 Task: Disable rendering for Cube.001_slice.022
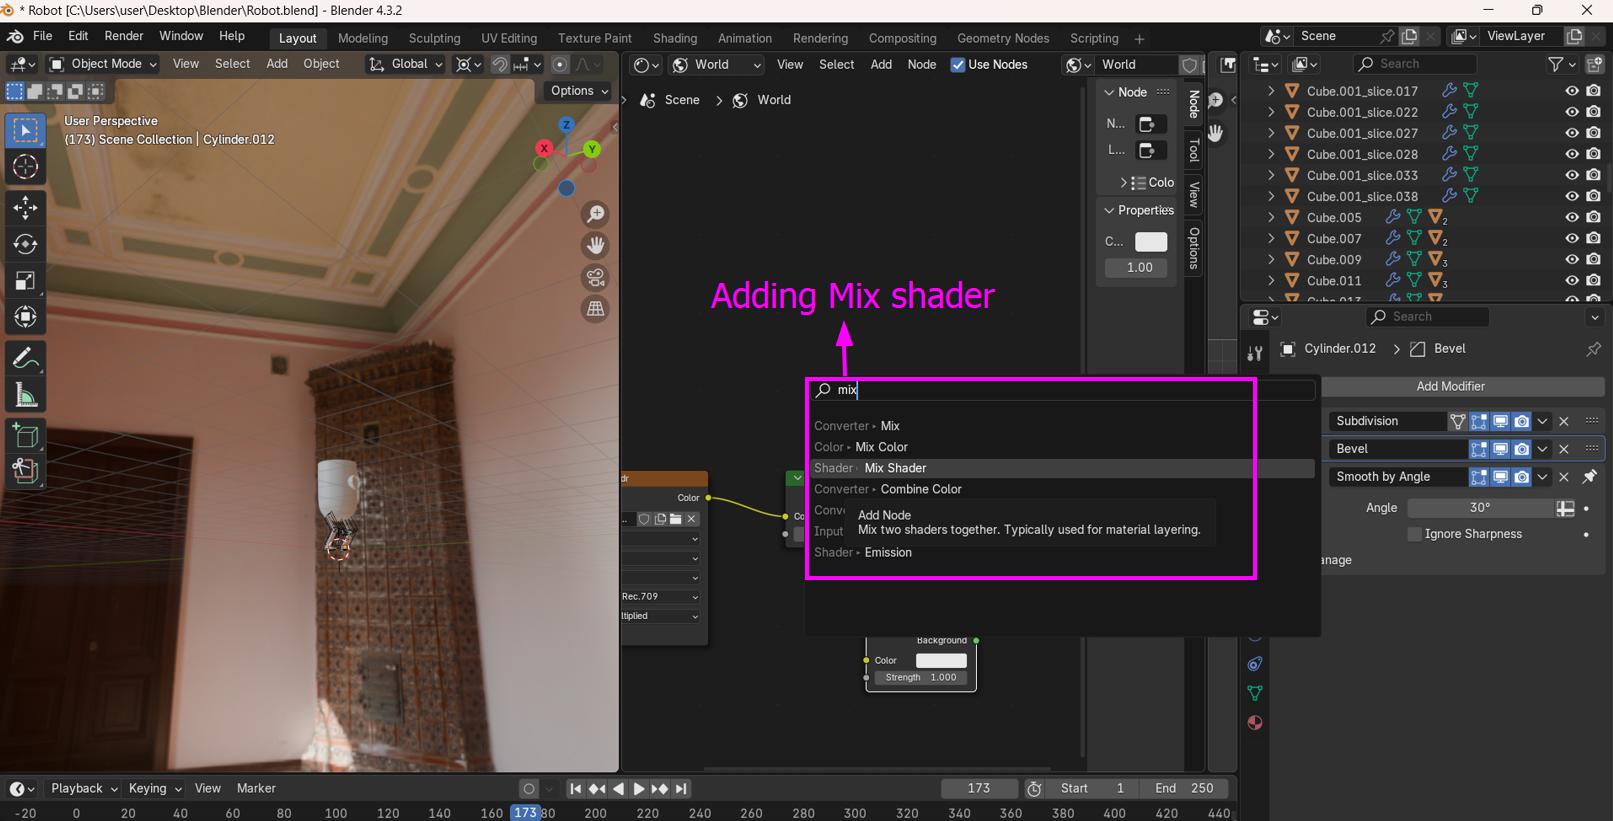pyautogui.click(x=1594, y=112)
